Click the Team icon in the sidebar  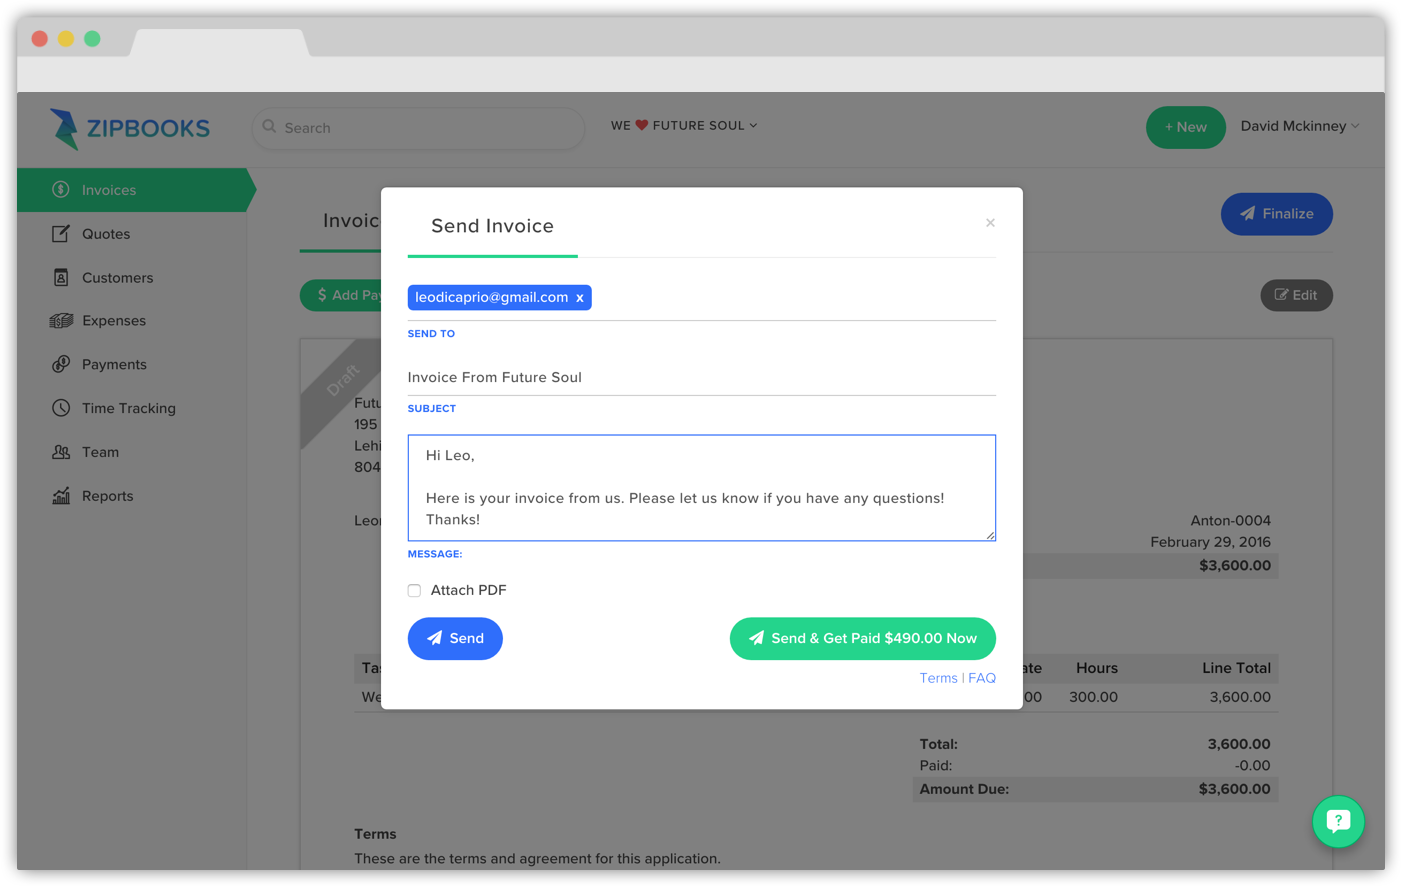(x=61, y=451)
